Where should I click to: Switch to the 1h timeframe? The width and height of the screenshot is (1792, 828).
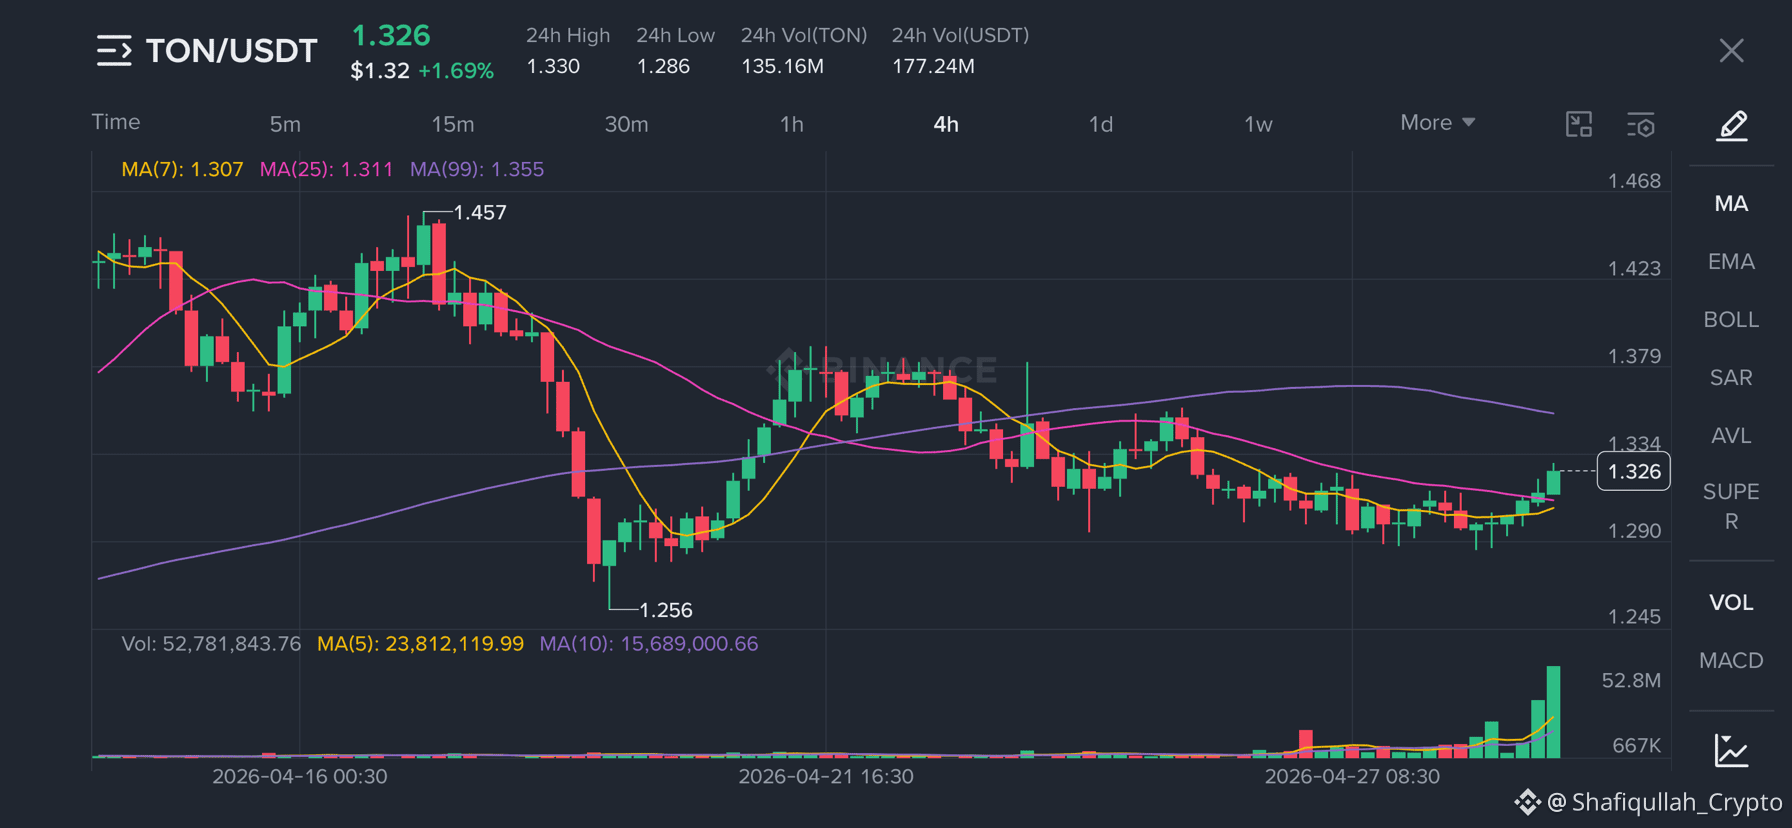coord(792,124)
